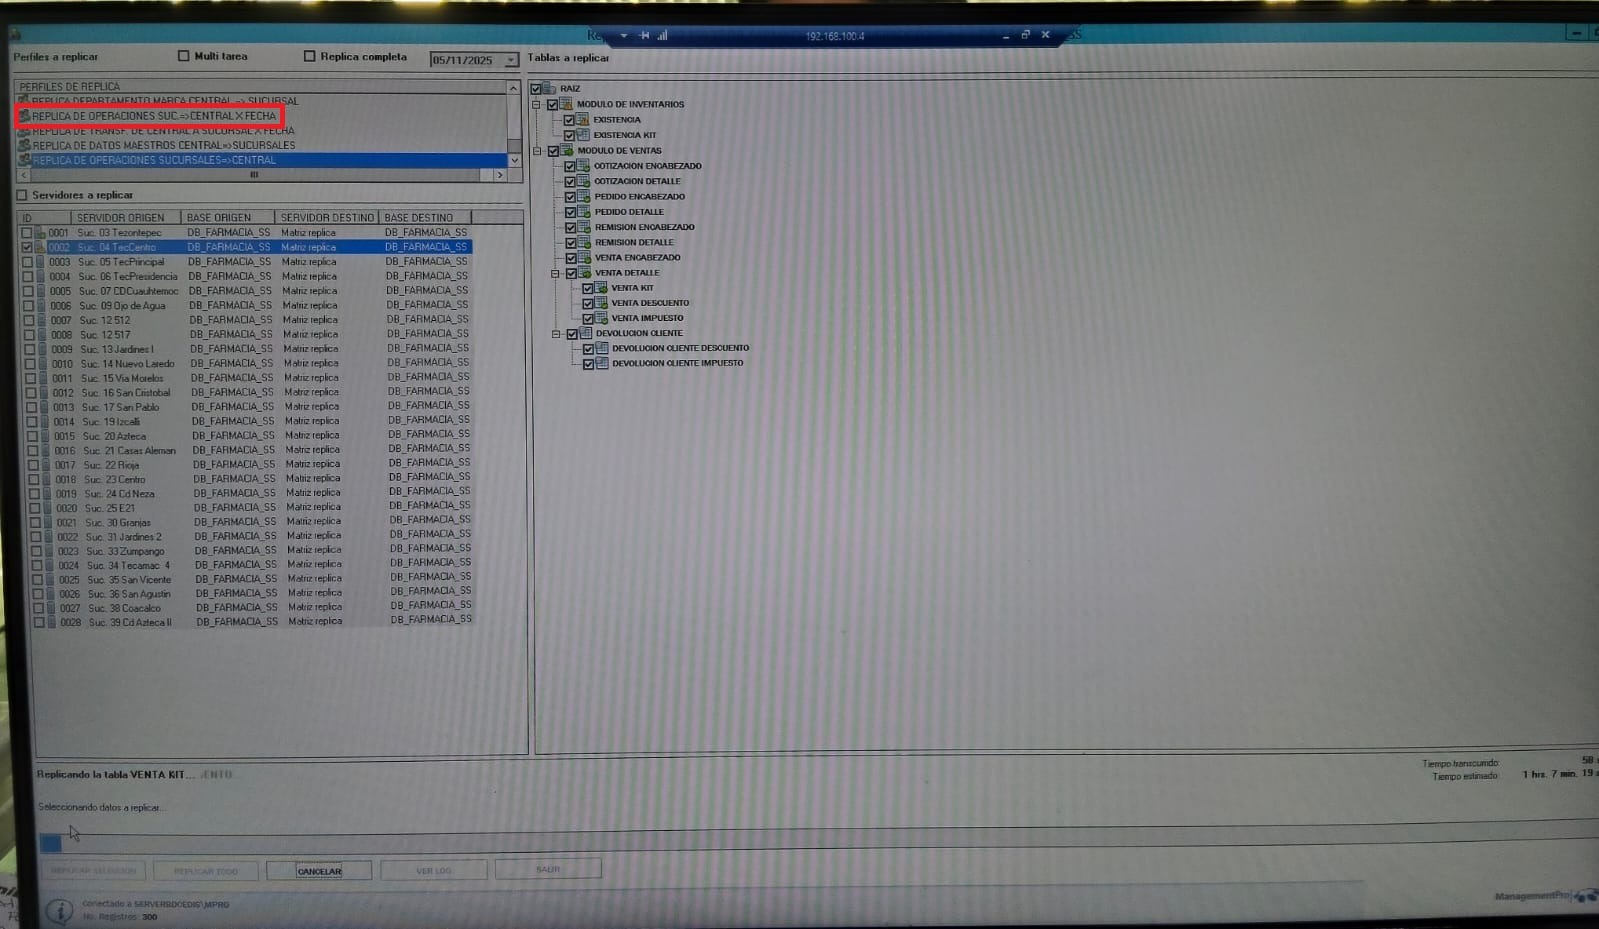Screen dimensions: 1599x929
Task: Open the date dropdown showing 05/11/2025
Action: pyautogui.click(x=511, y=60)
